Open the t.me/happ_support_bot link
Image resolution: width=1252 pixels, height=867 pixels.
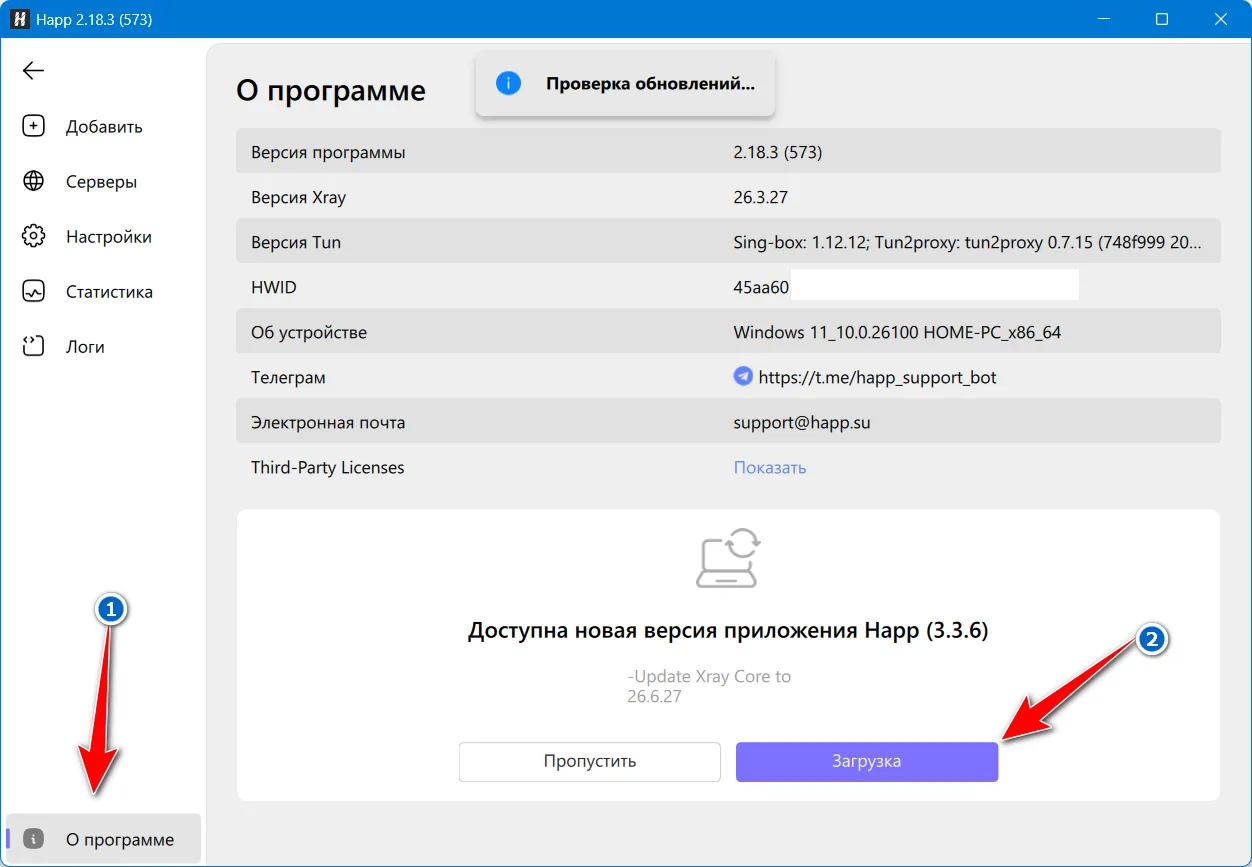point(877,378)
